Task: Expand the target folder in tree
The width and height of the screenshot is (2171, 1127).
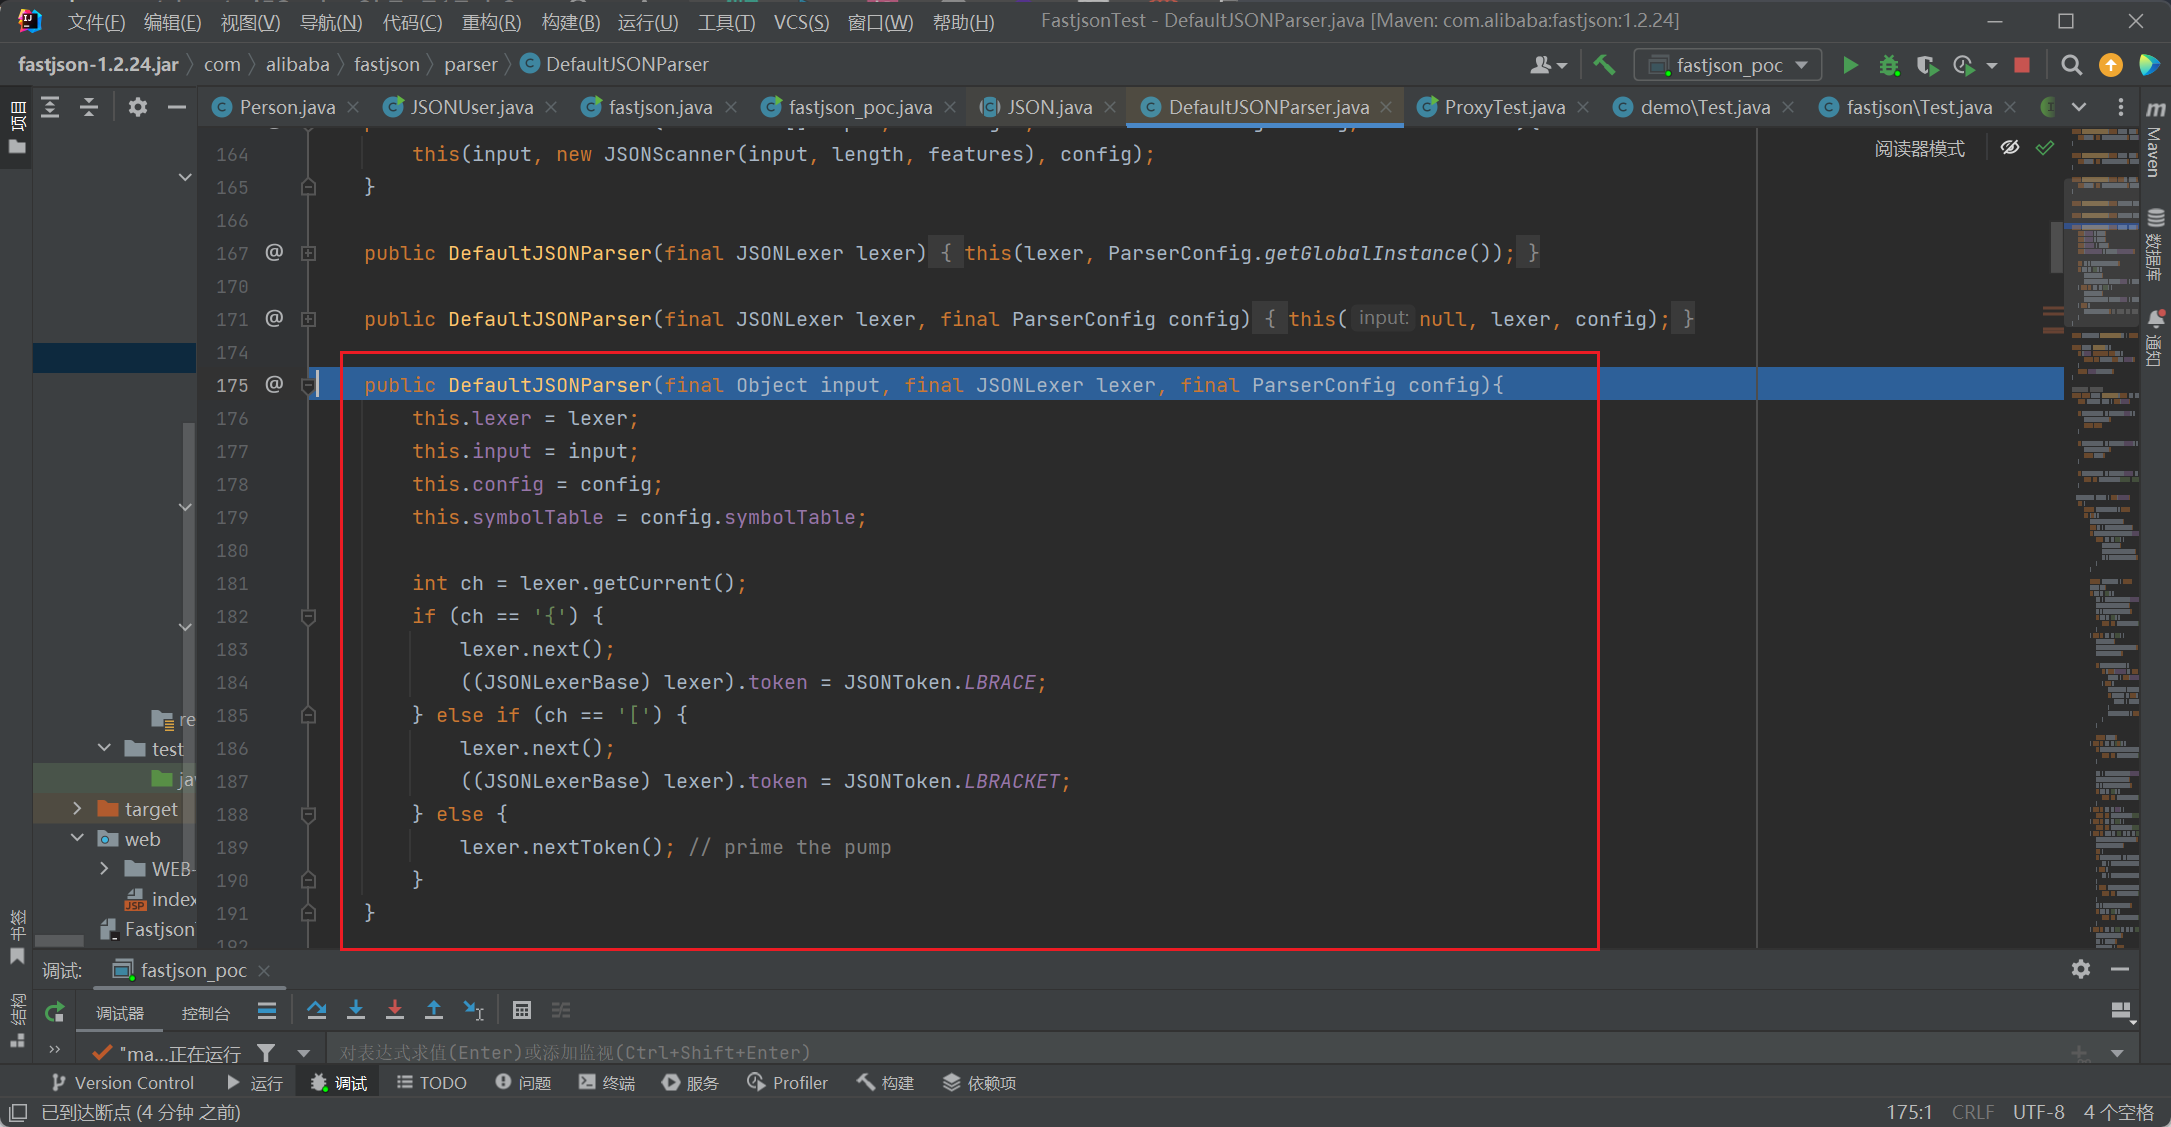Action: point(77,808)
